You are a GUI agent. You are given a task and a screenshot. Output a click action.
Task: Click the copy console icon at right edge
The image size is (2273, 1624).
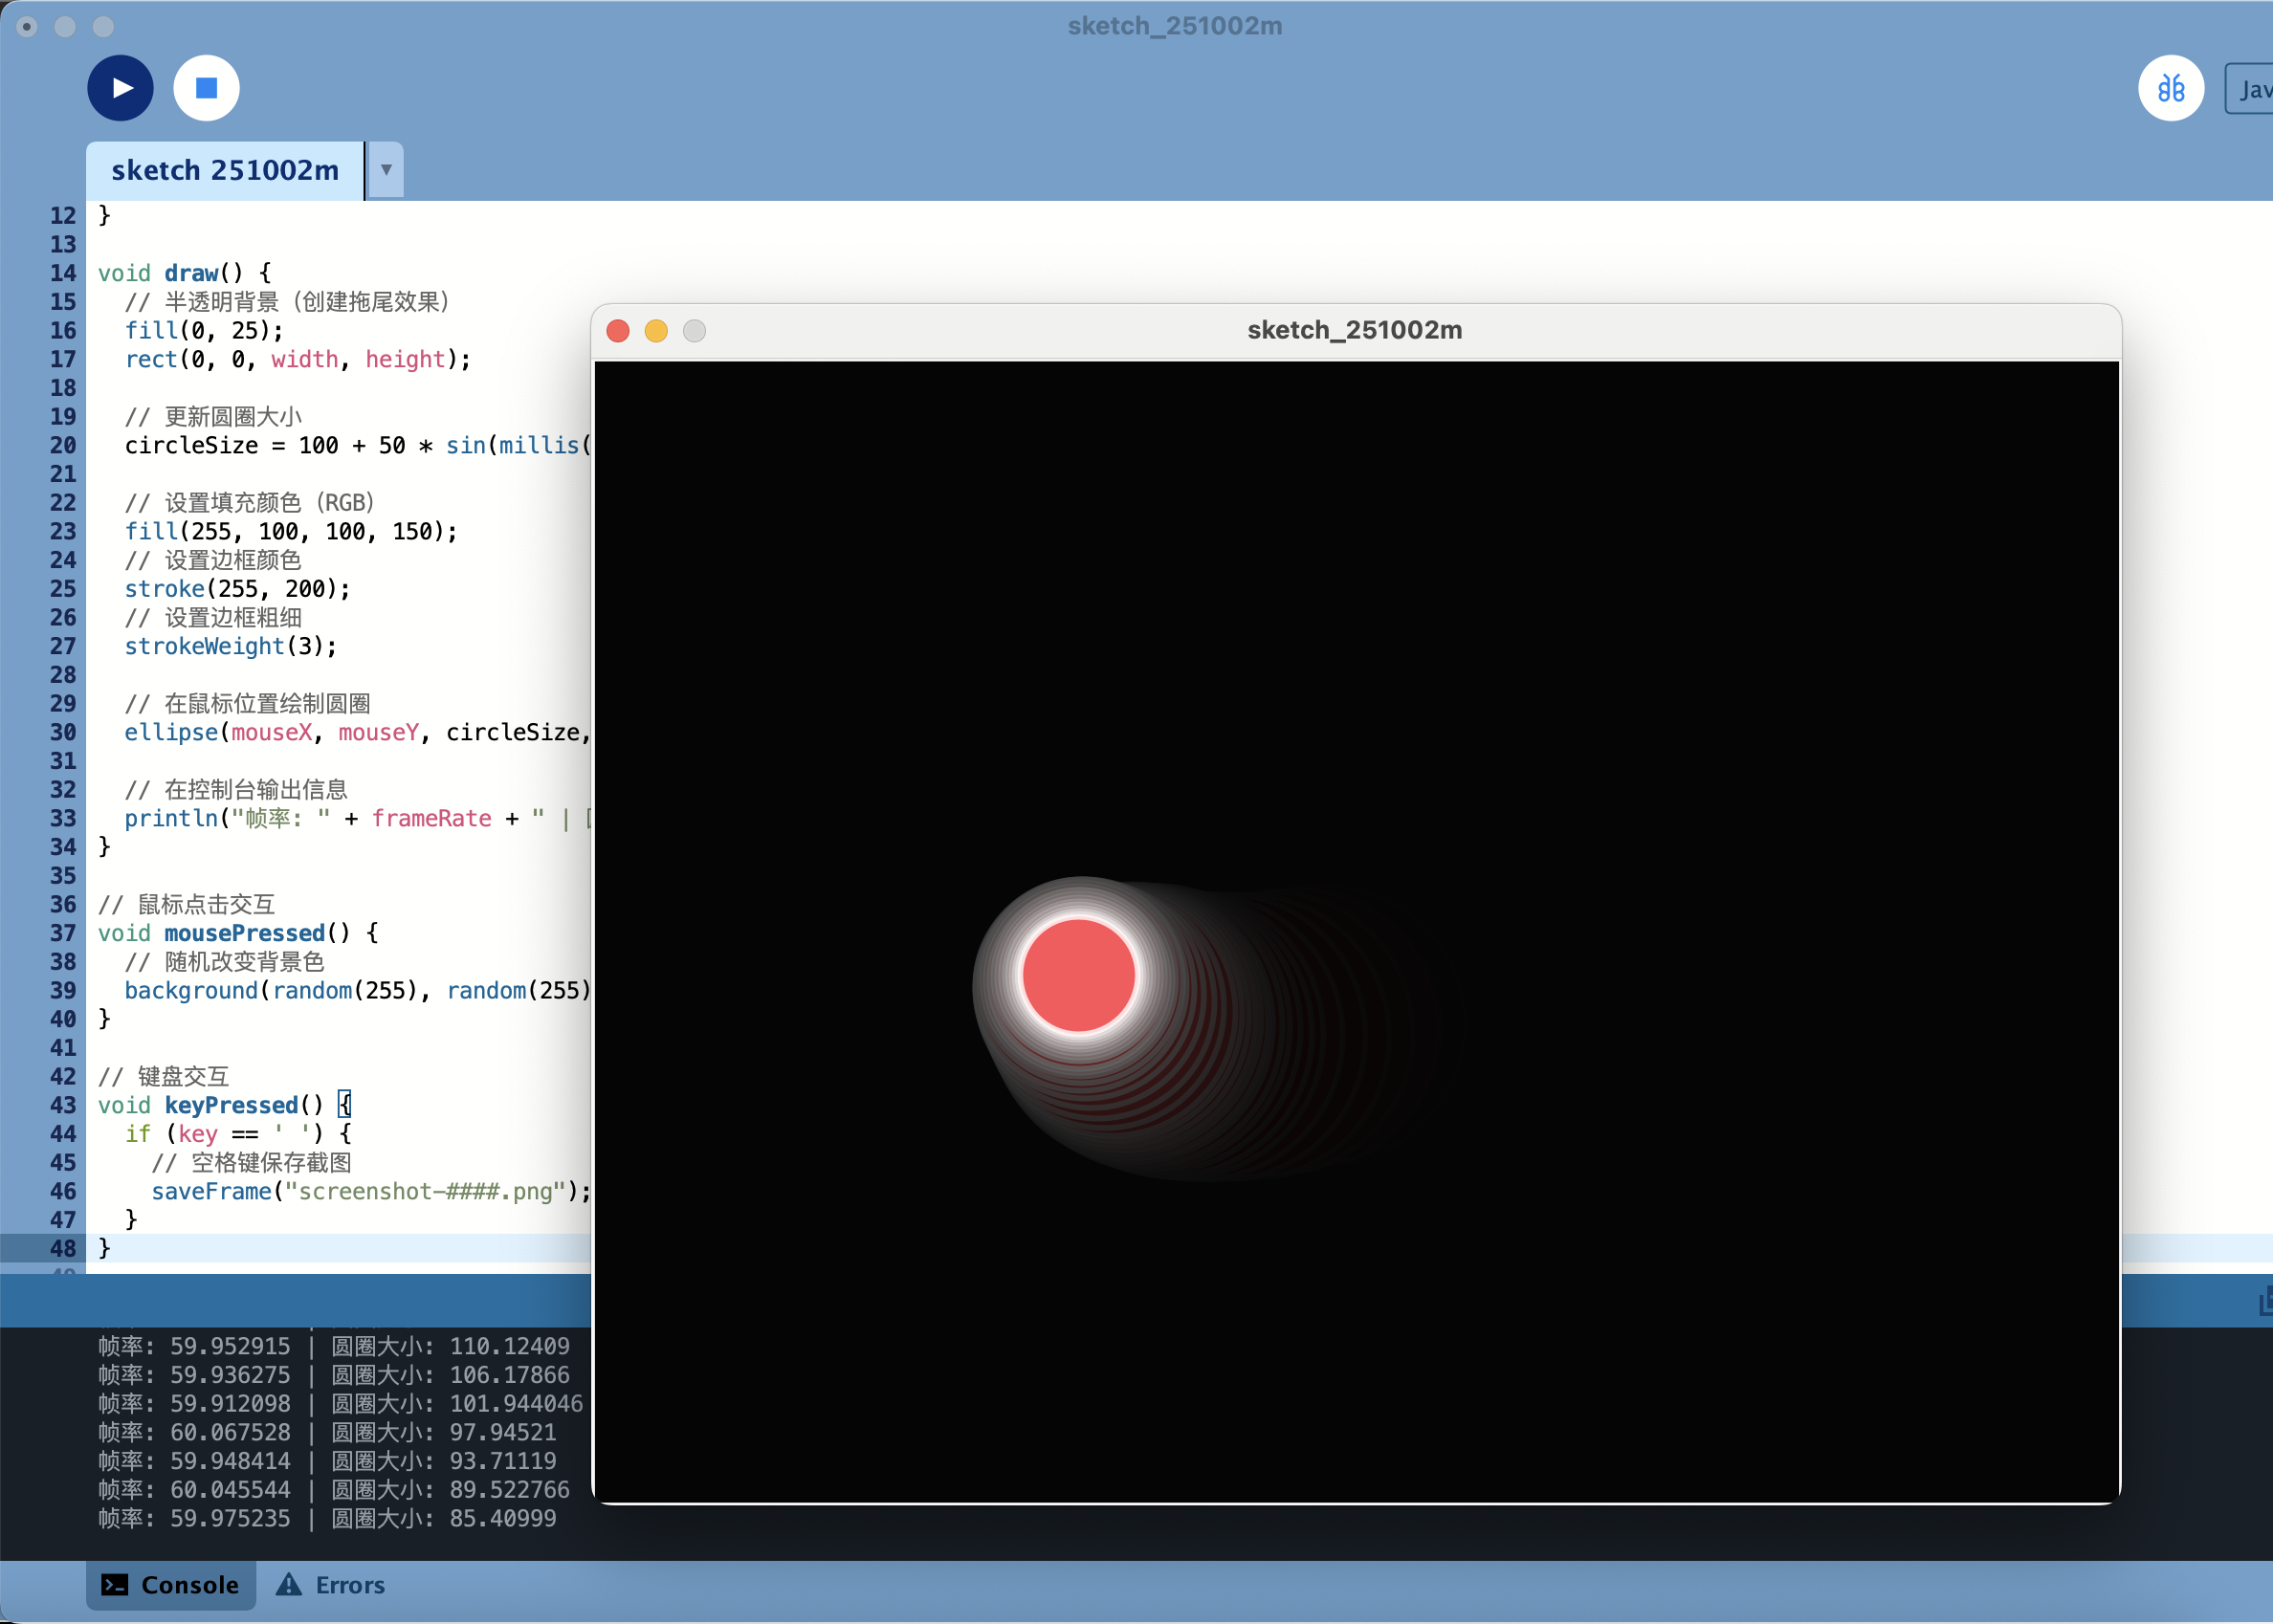click(x=2264, y=1302)
